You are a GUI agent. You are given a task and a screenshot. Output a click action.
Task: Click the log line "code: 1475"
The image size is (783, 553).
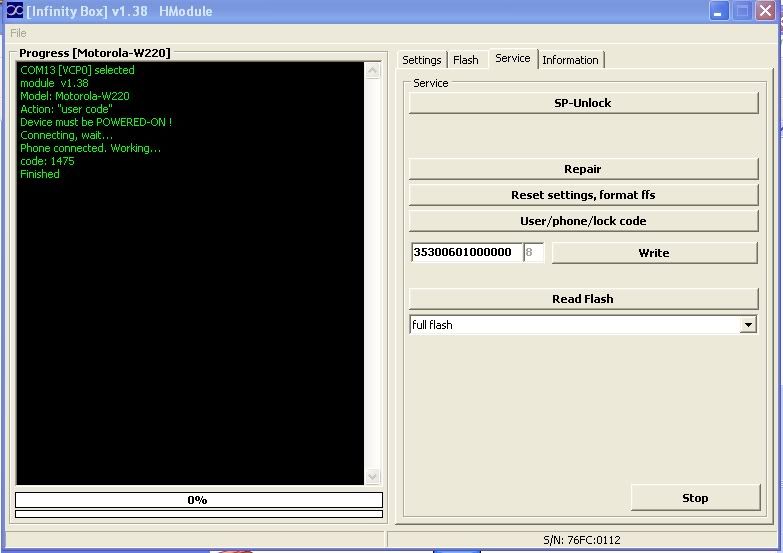(x=47, y=161)
